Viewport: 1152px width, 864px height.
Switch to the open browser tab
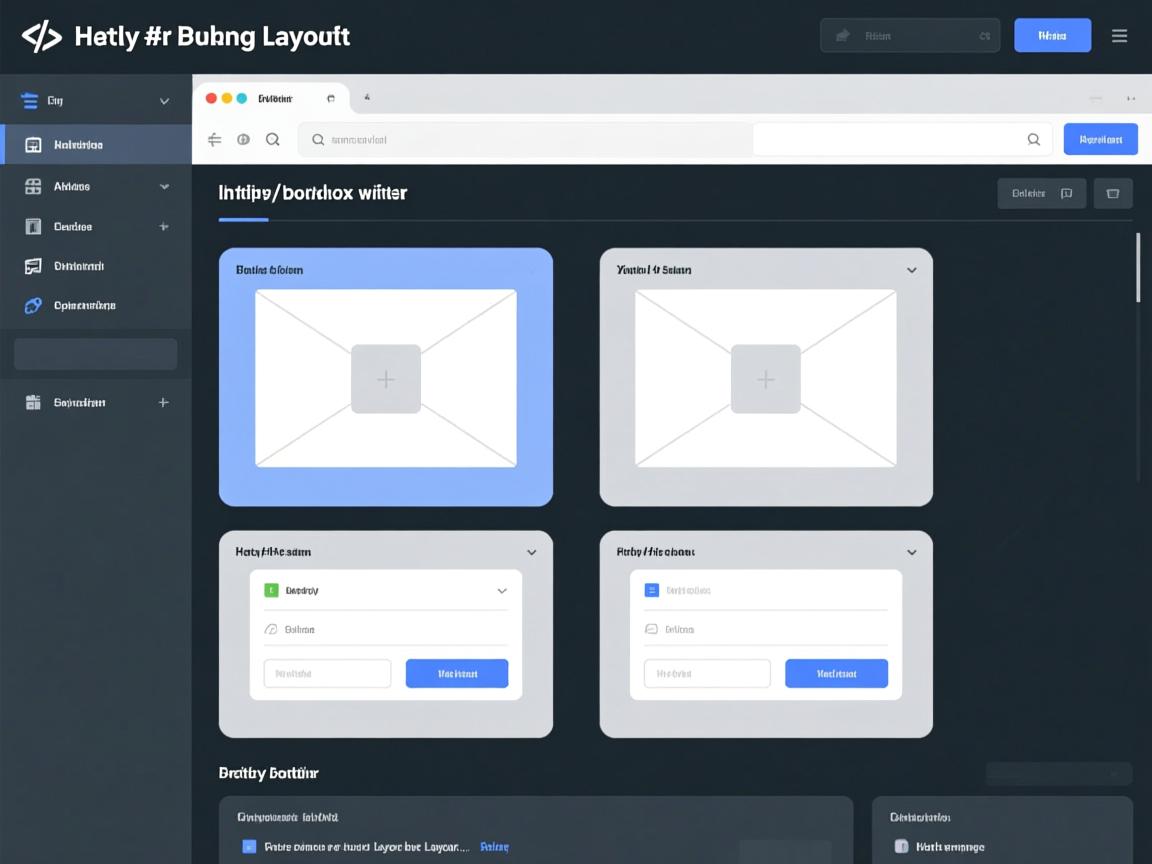point(273,99)
